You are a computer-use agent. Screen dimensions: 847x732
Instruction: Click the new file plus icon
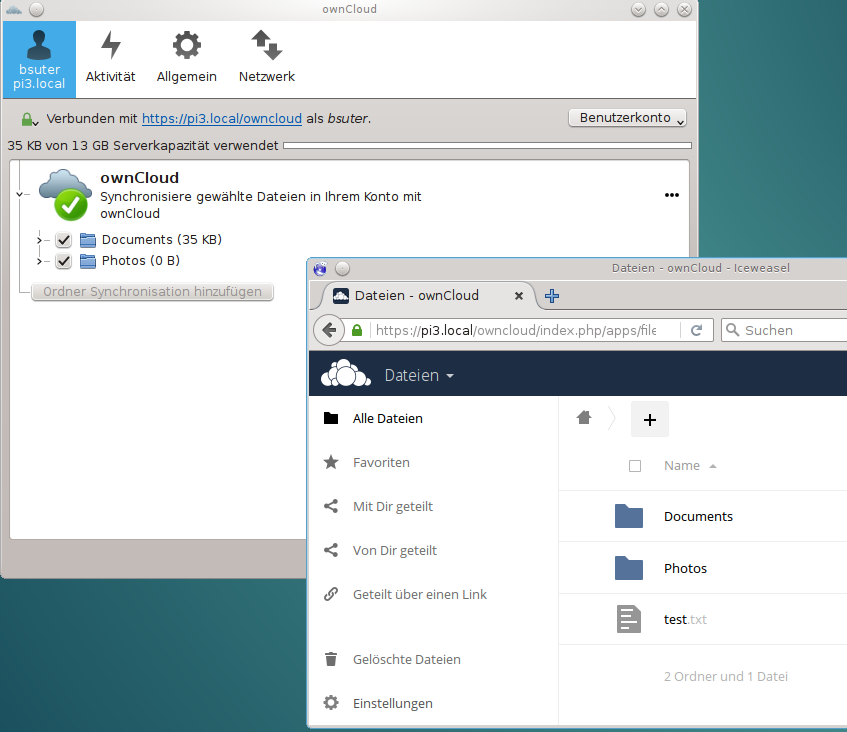pos(649,418)
